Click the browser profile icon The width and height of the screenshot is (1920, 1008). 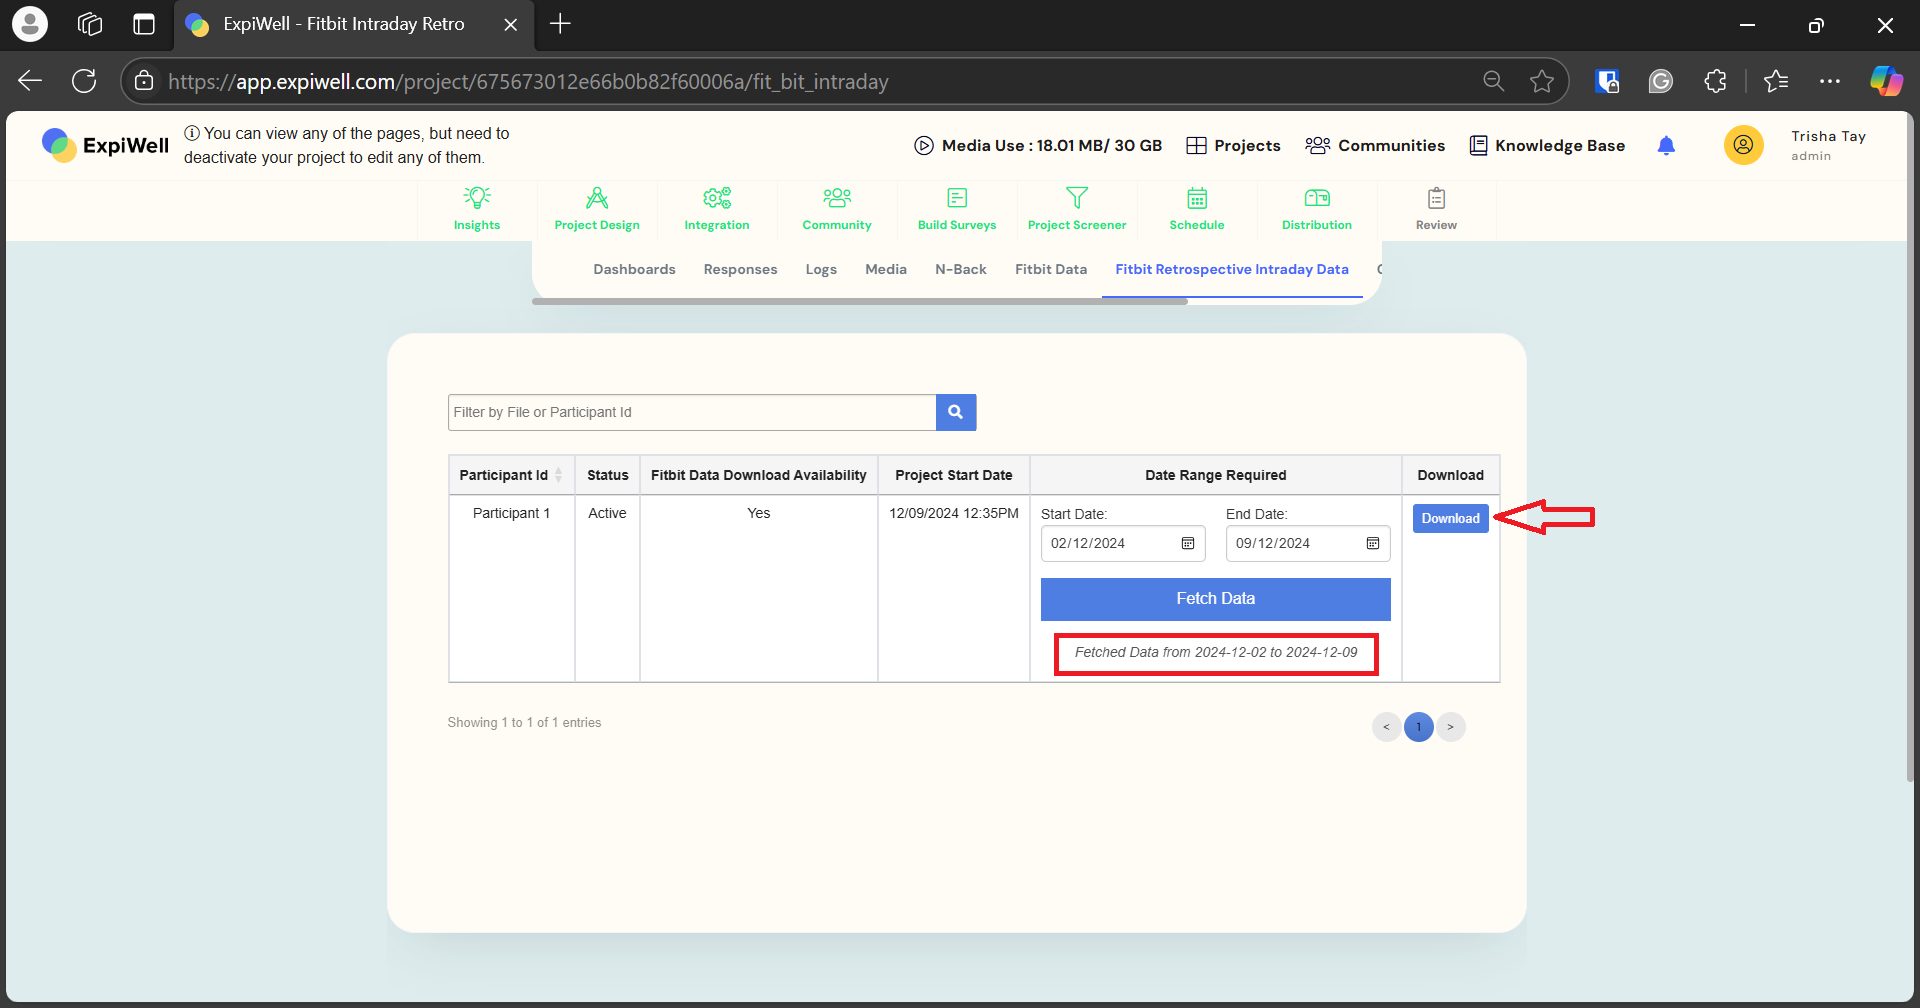(x=30, y=24)
